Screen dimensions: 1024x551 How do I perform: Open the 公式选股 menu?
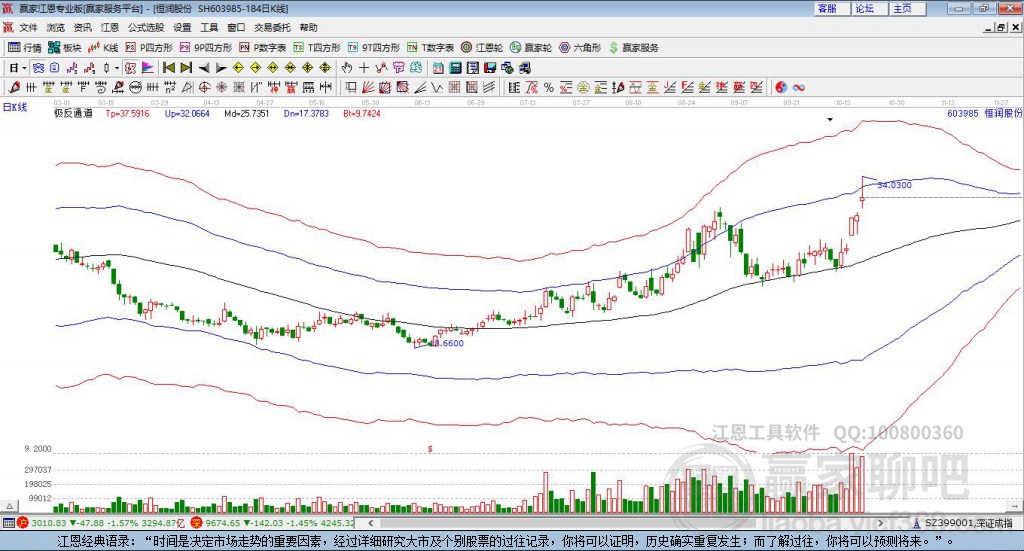[x=146, y=27]
